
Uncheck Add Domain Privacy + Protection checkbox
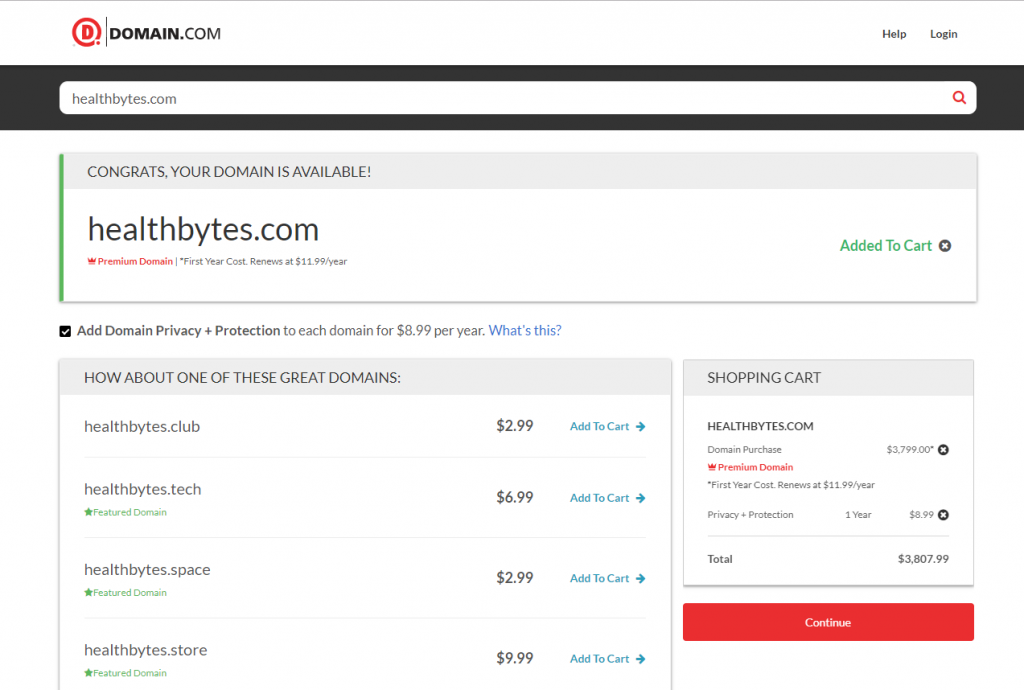65,331
